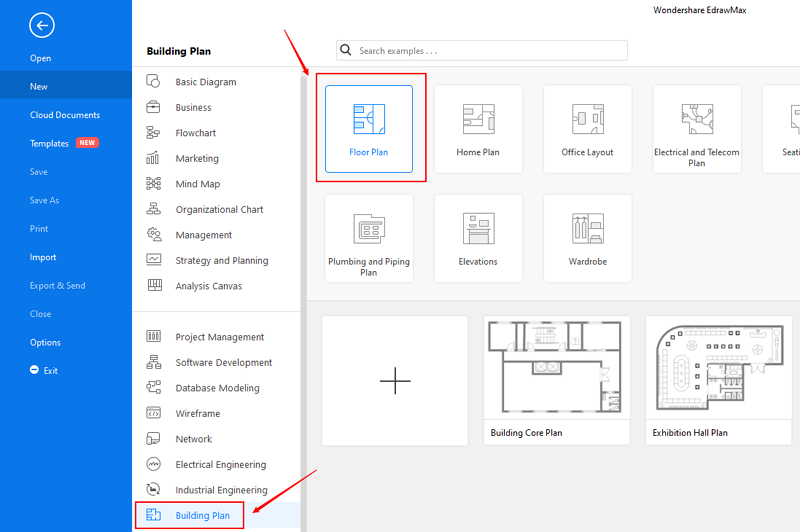Select the Network category label
This screenshot has height=532, width=800.
[x=193, y=439]
